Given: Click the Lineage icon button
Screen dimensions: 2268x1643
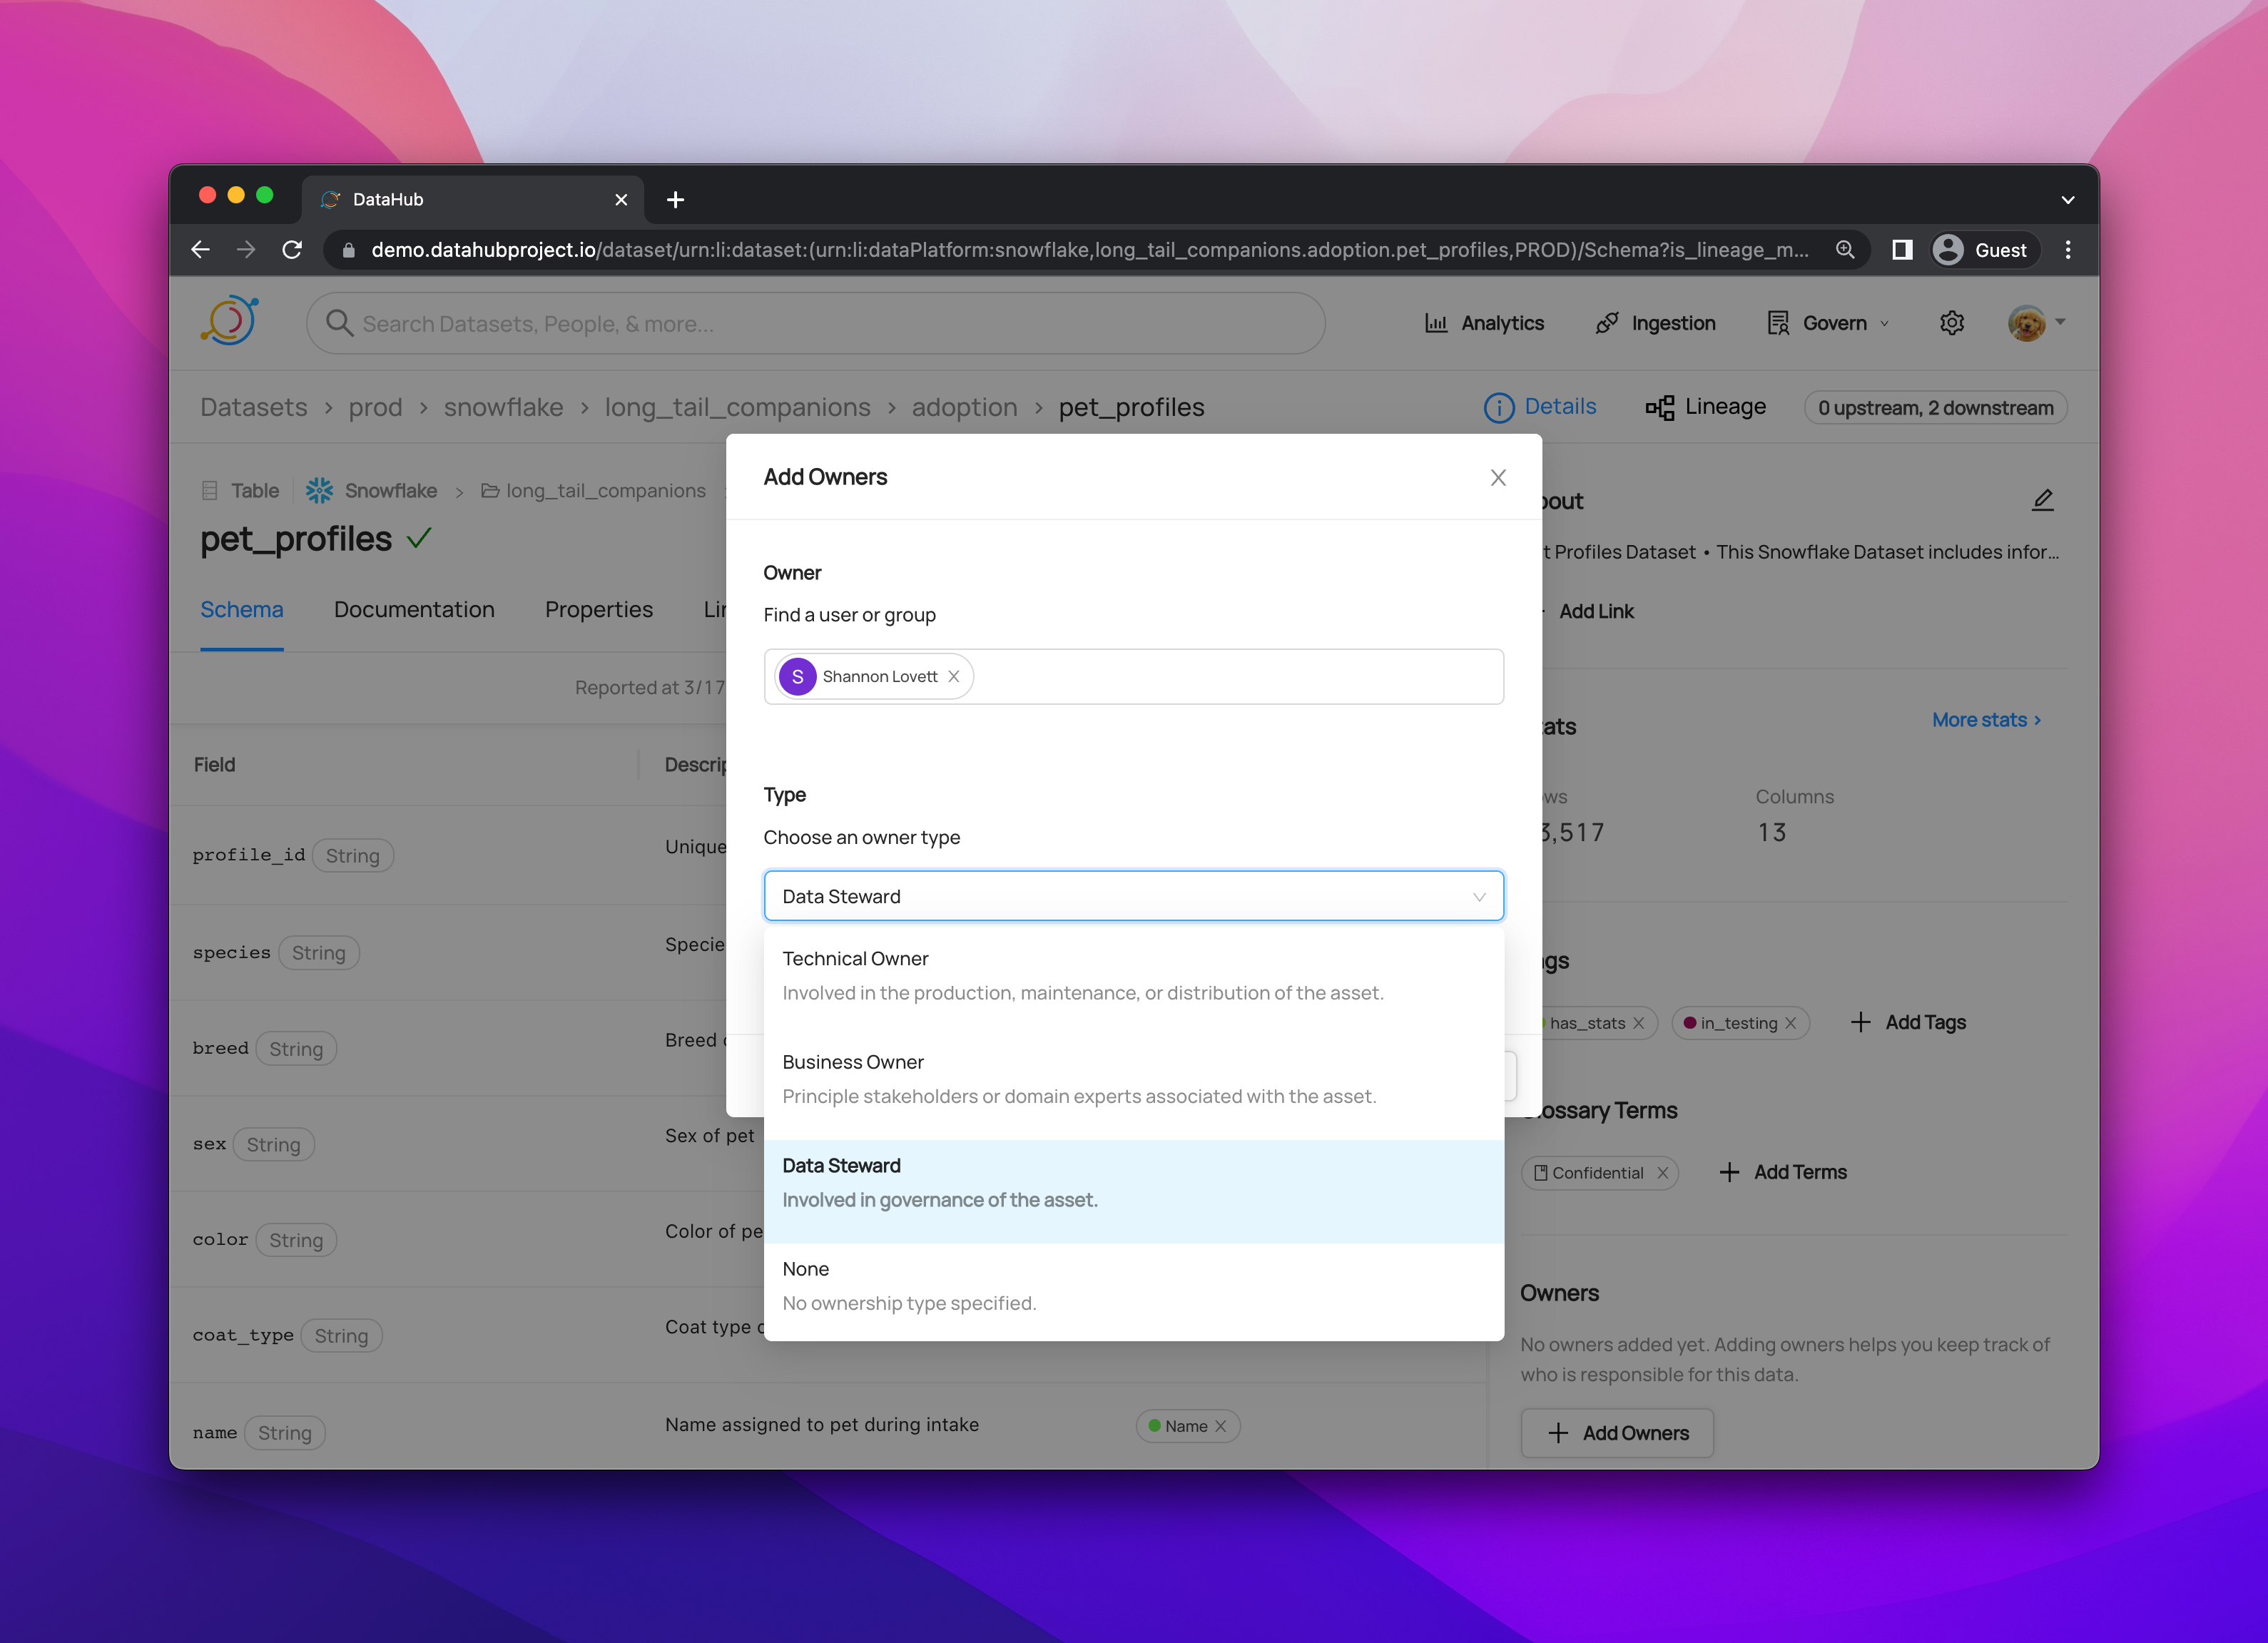Looking at the screenshot, I should [x=1706, y=407].
